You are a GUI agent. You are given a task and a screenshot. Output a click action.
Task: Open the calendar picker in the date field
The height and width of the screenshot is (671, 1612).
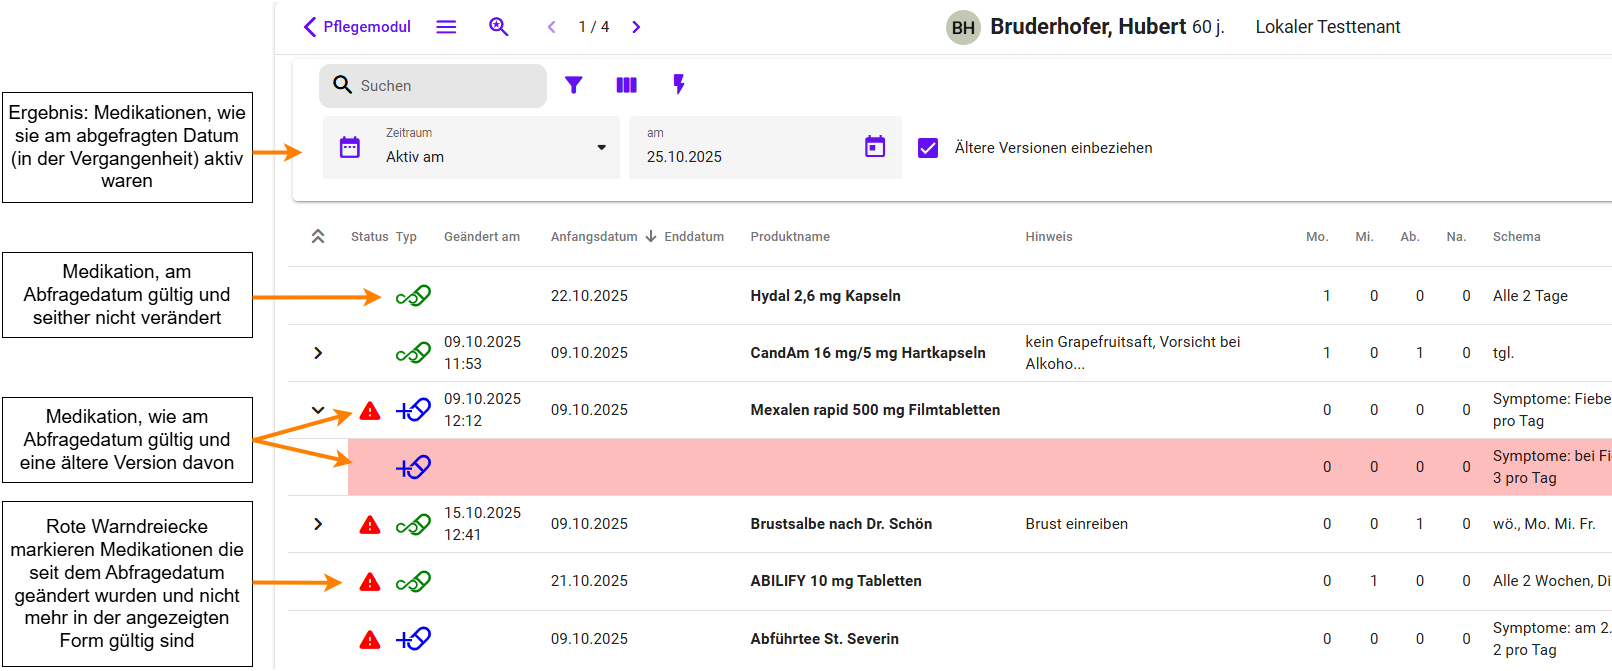[x=874, y=147]
